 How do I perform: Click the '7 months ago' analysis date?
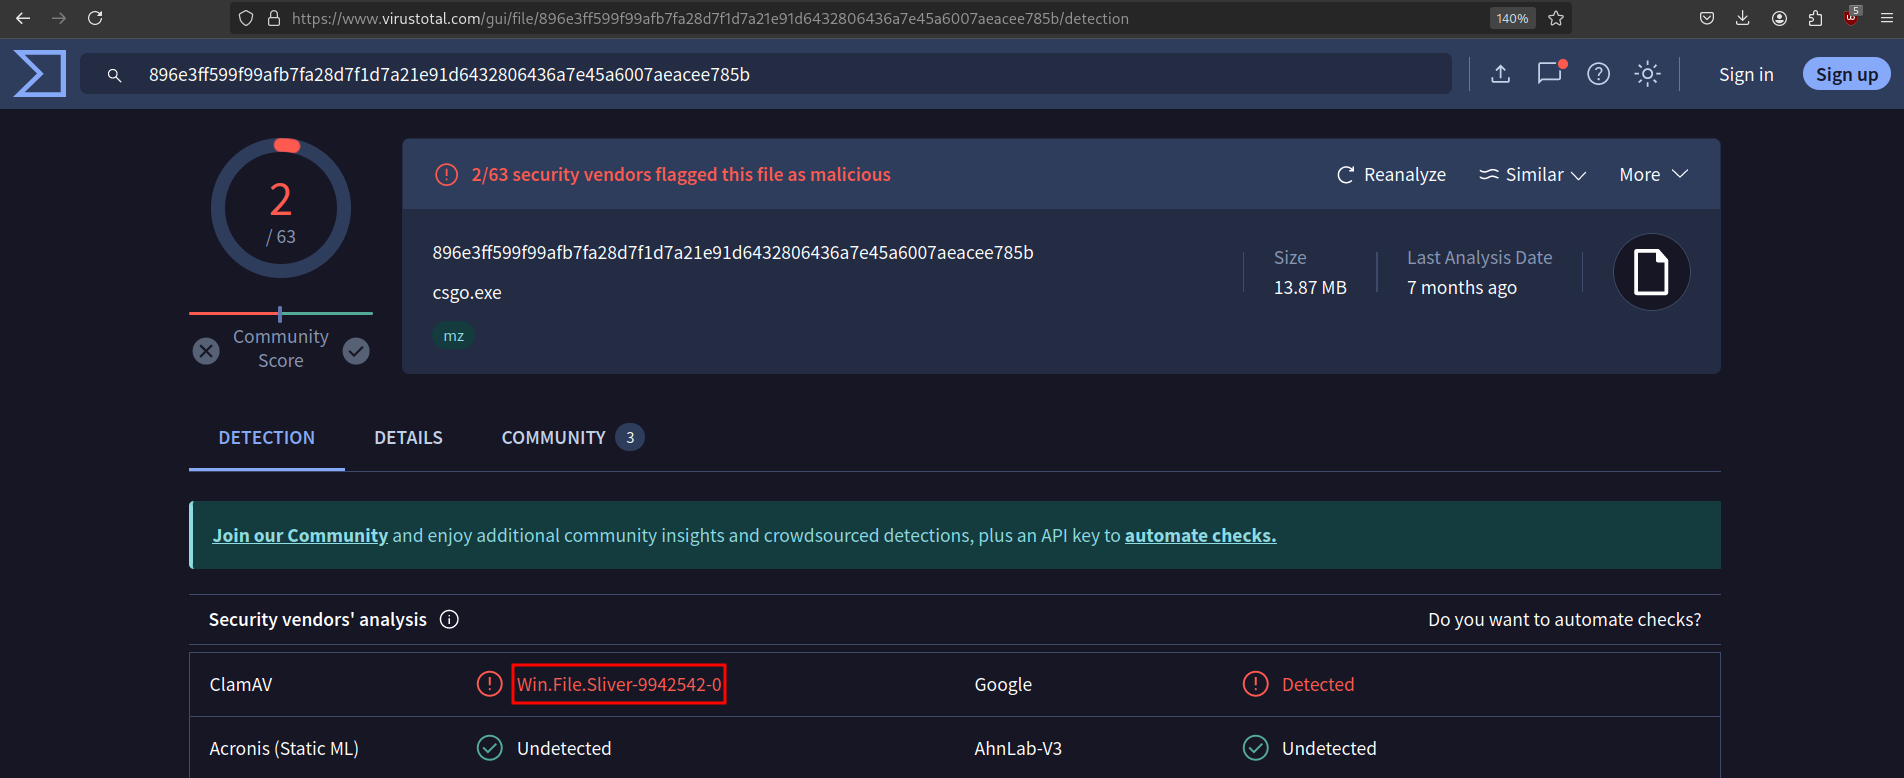click(x=1462, y=288)
